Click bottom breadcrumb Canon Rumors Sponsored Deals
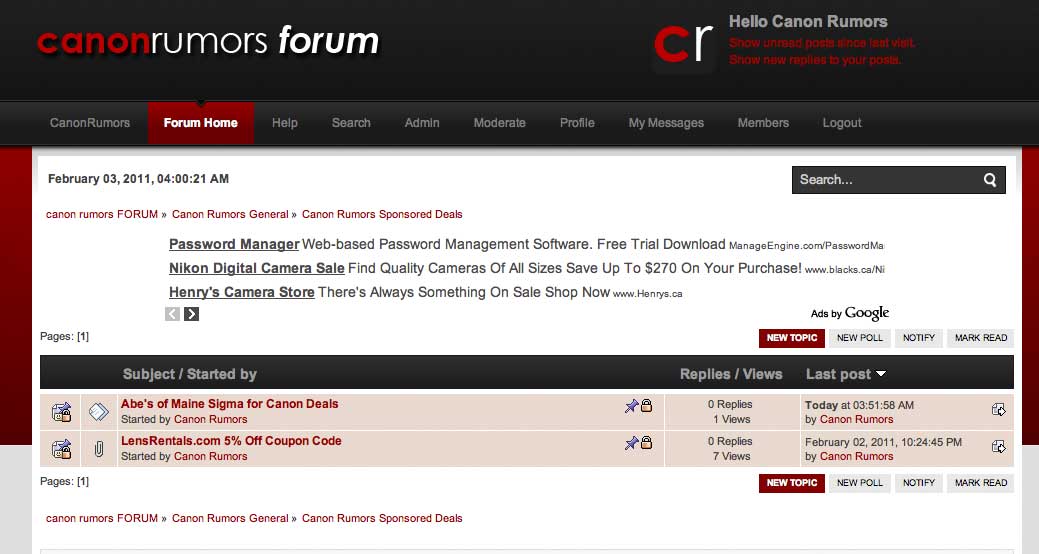 [382, 518]
